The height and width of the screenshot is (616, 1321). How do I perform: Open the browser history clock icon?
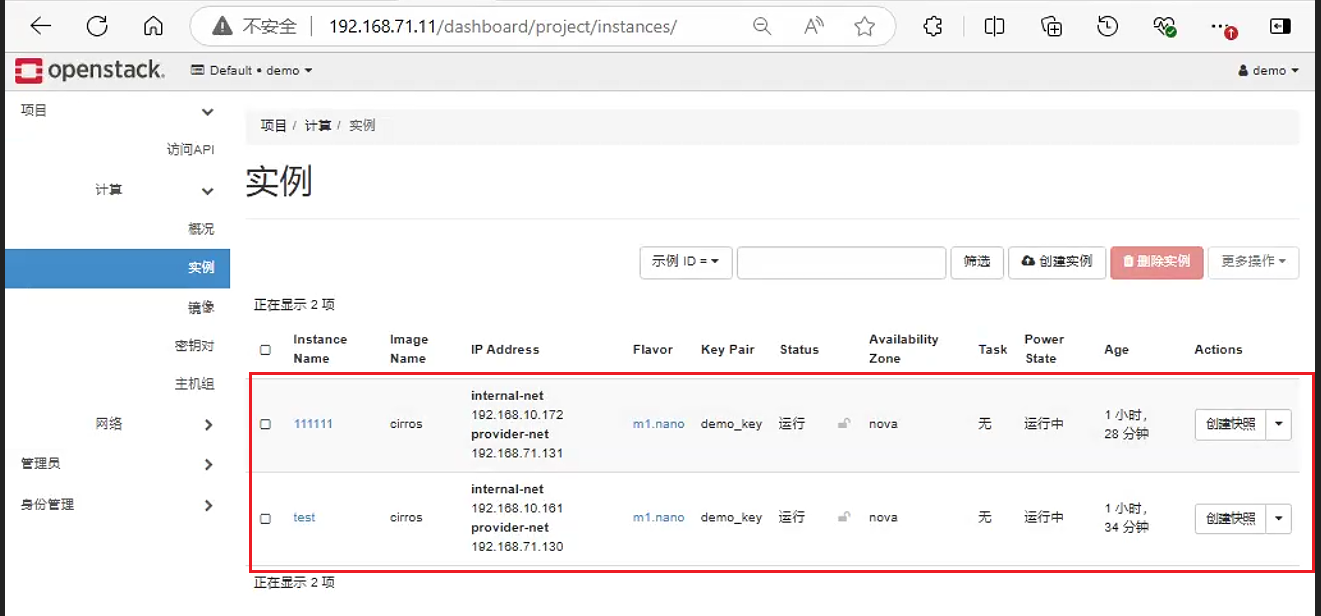pyautogui.click(x=1107, y=27)
